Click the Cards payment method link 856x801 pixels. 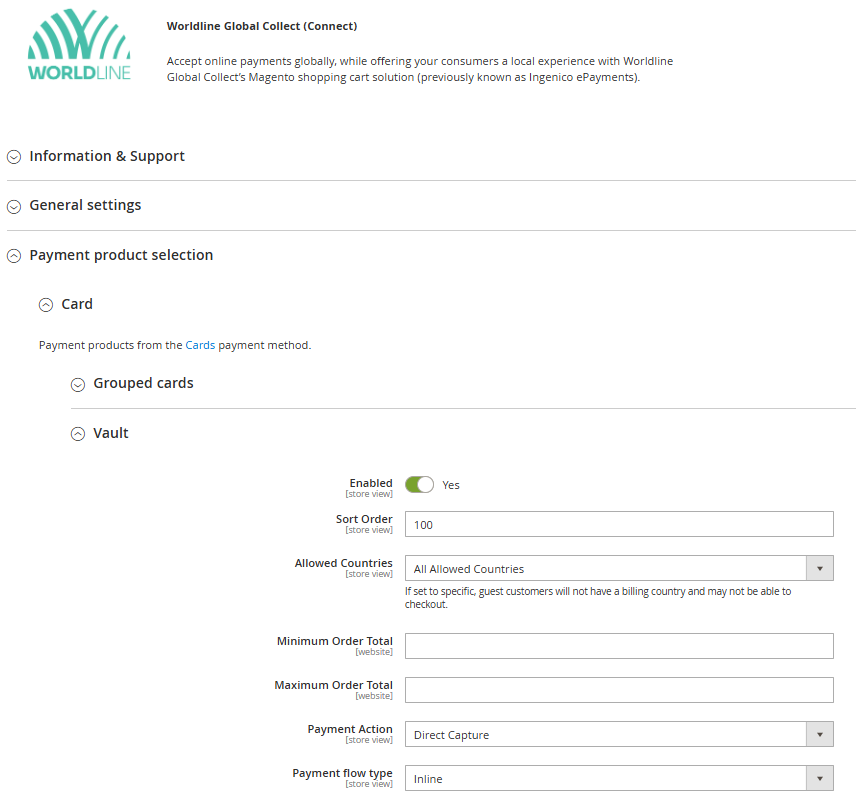(x=200, y=344)
